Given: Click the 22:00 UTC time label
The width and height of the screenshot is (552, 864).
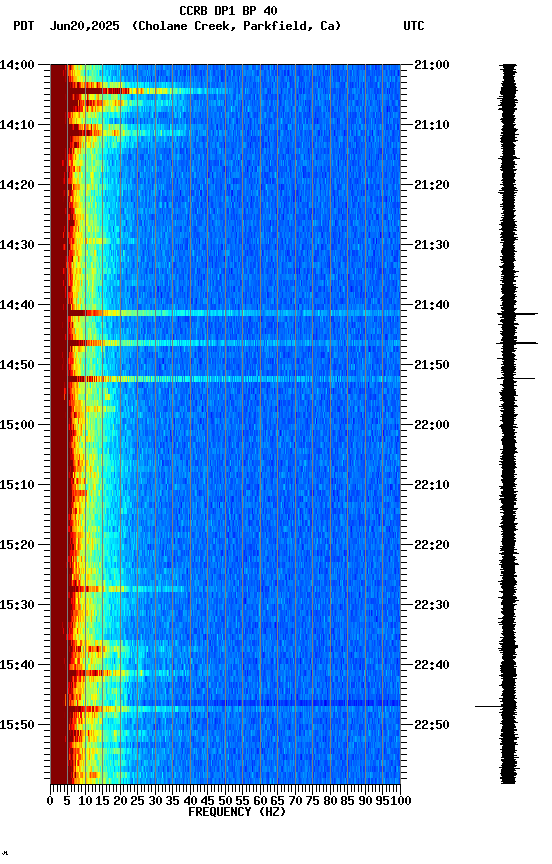Looking at the screenshot, I should [x=432, y=425].
